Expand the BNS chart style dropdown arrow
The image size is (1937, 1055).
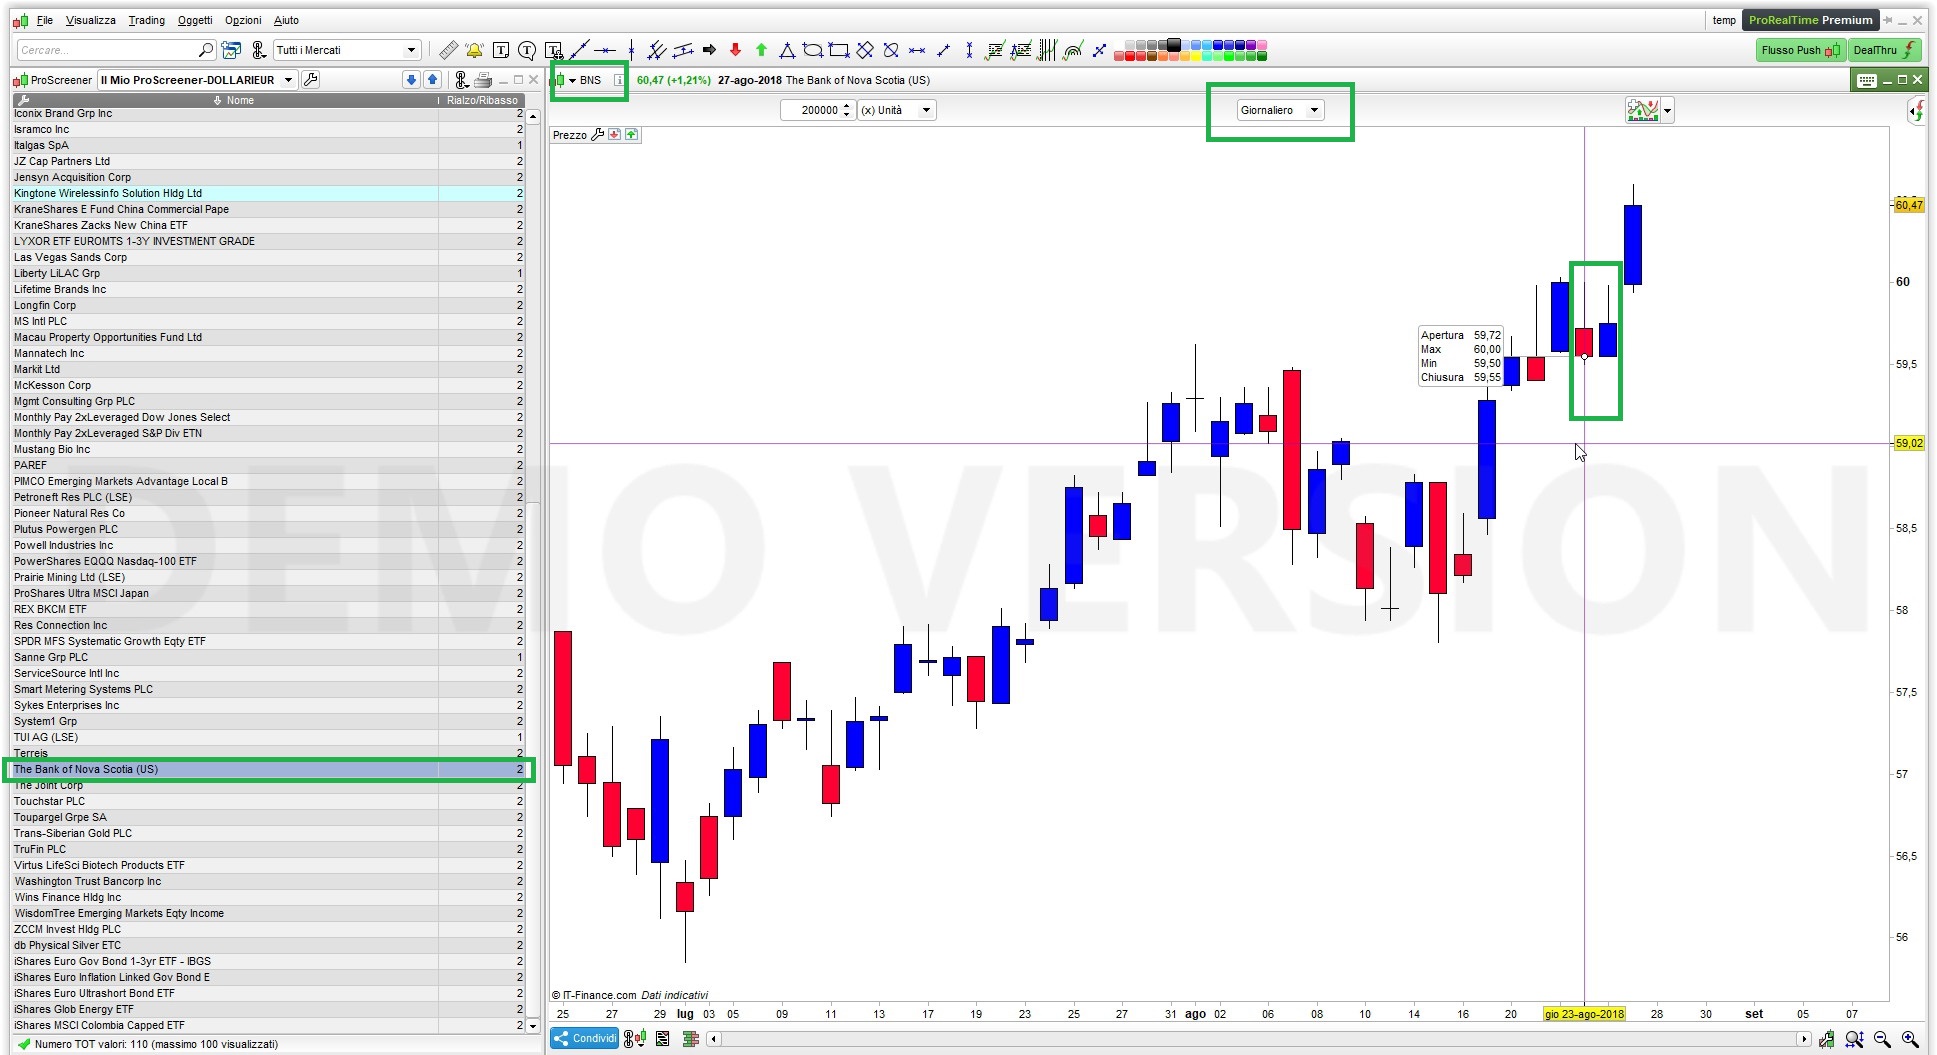click(x=572, y=81)
